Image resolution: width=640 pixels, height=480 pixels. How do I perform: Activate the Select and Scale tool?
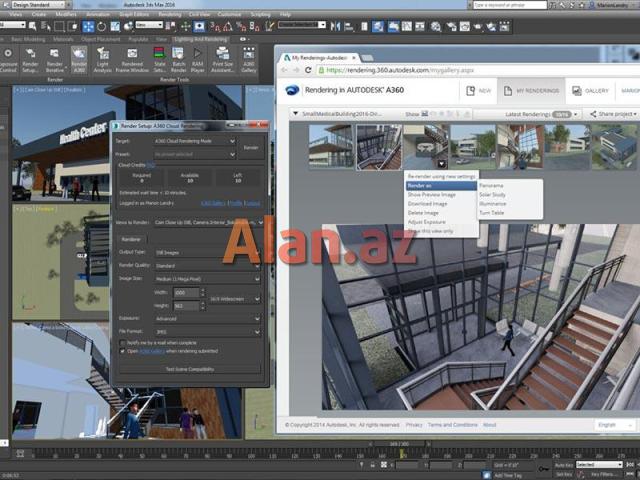coord(115,27)
